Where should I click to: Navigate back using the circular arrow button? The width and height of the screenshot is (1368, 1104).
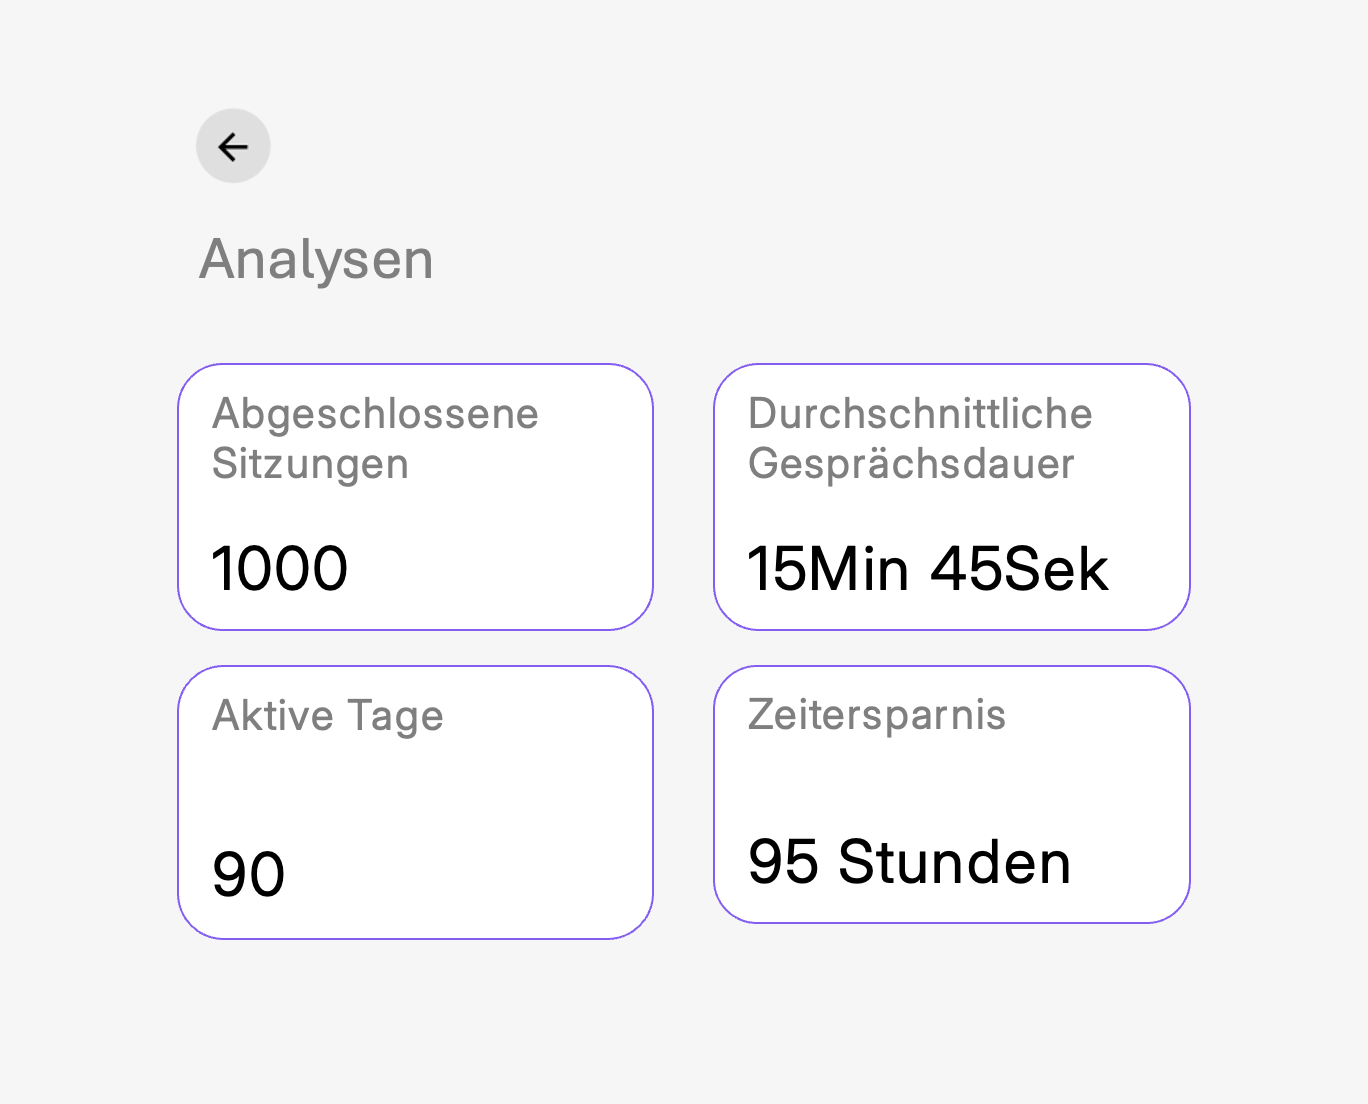(233, 146)
